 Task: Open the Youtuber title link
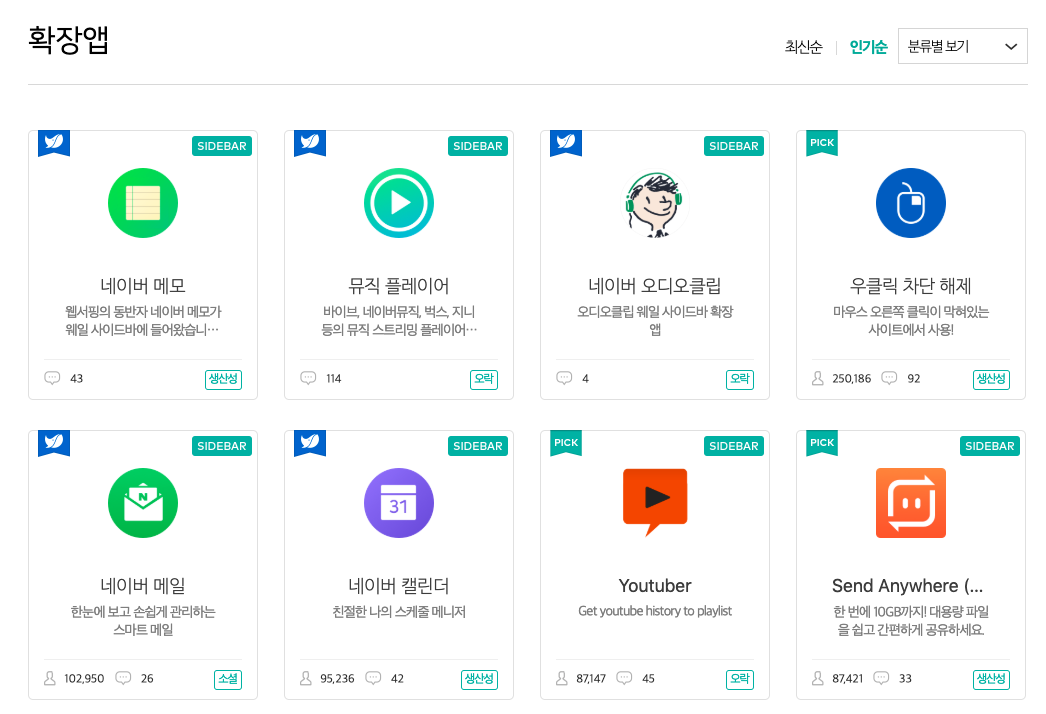[654, 586]
